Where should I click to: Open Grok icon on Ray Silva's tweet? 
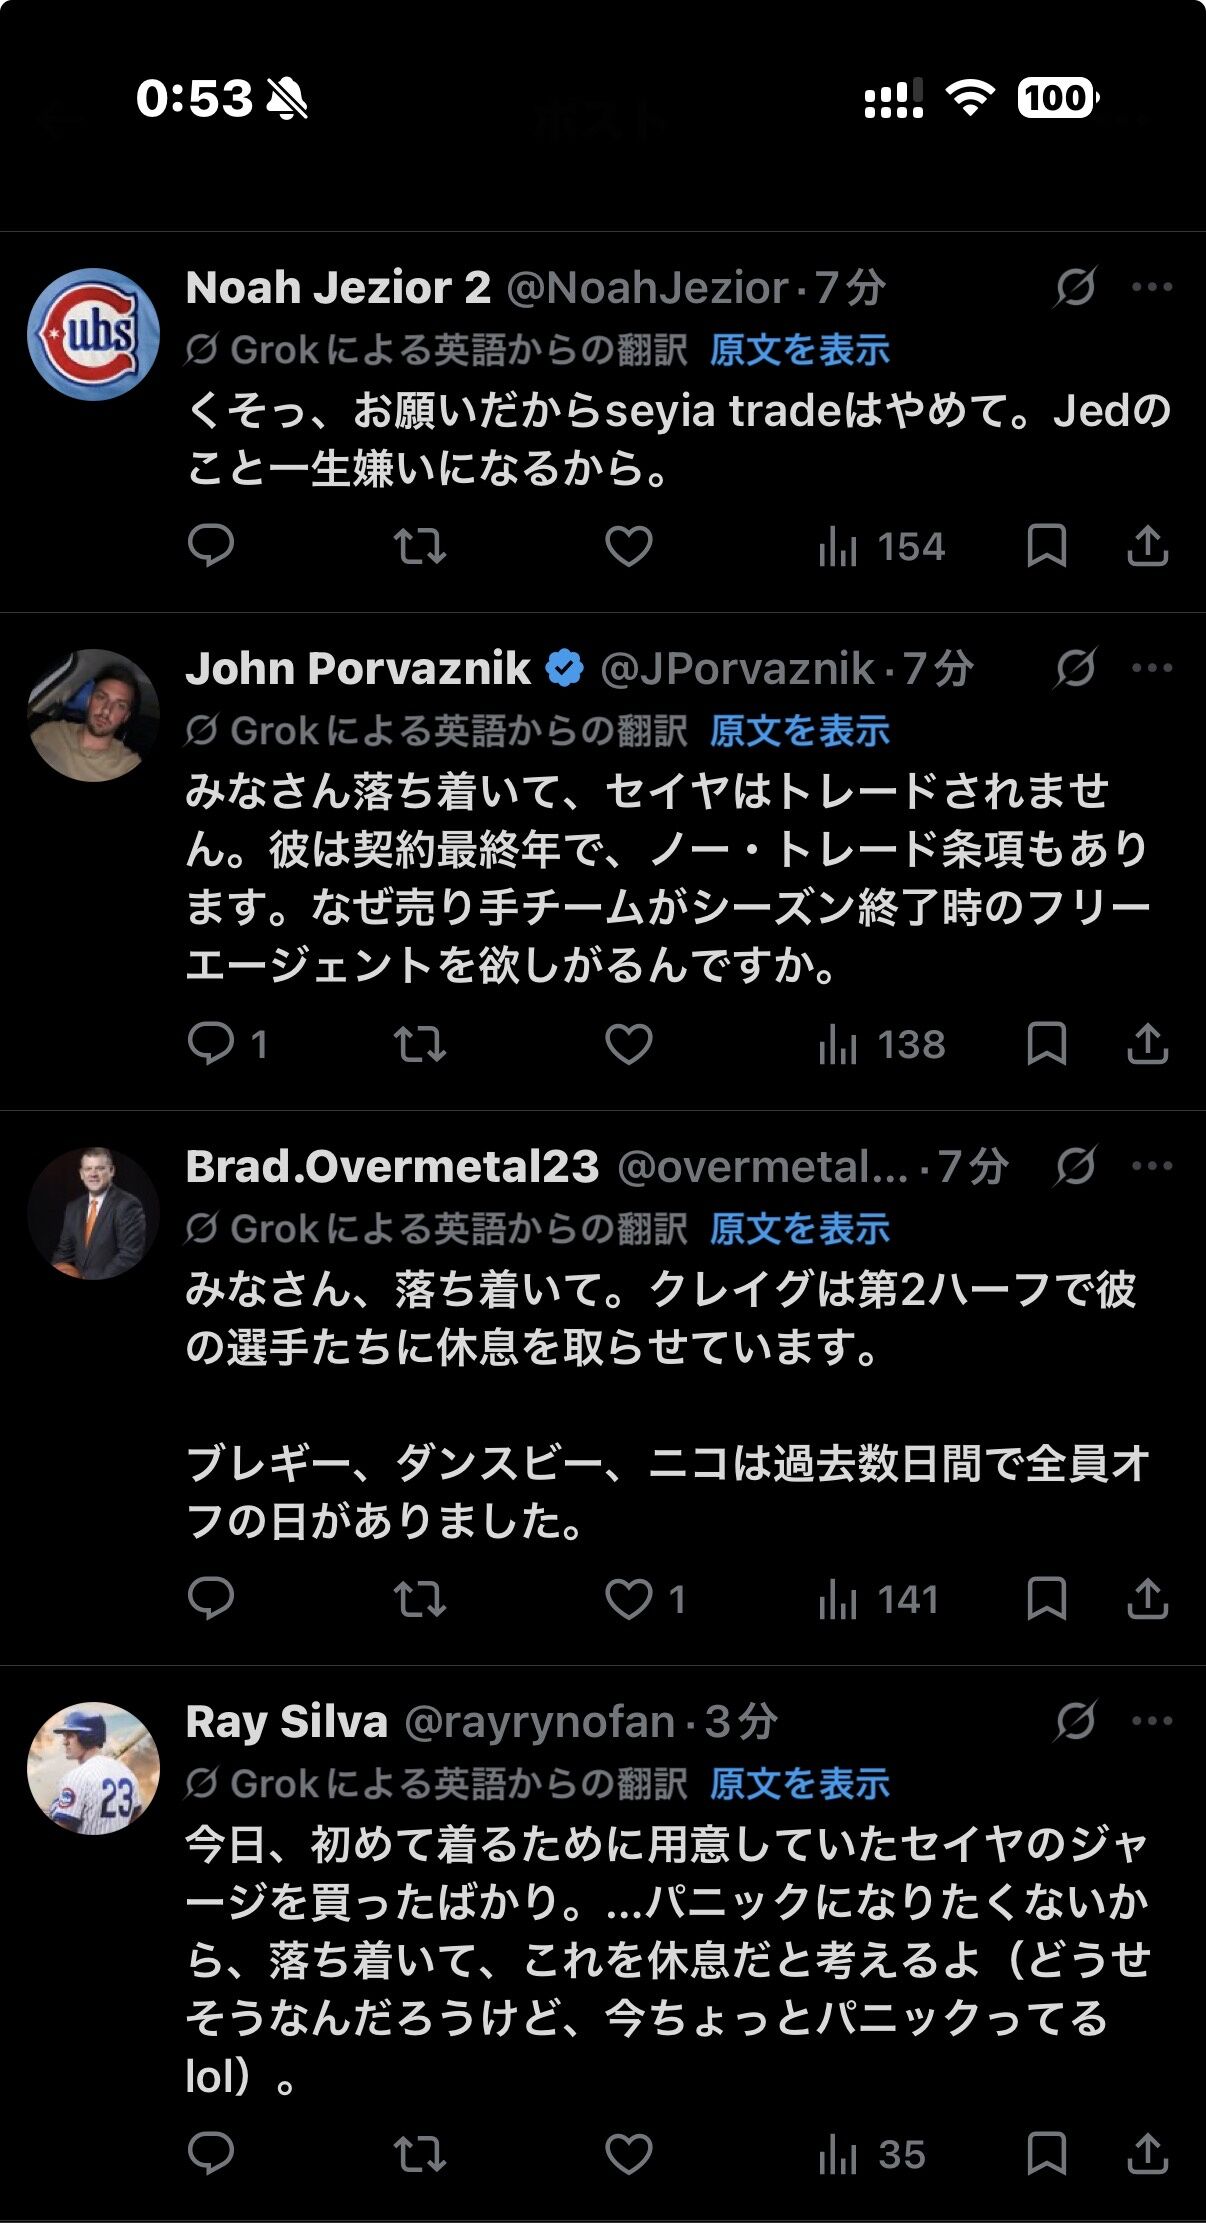click(x=1075, y=1721)
